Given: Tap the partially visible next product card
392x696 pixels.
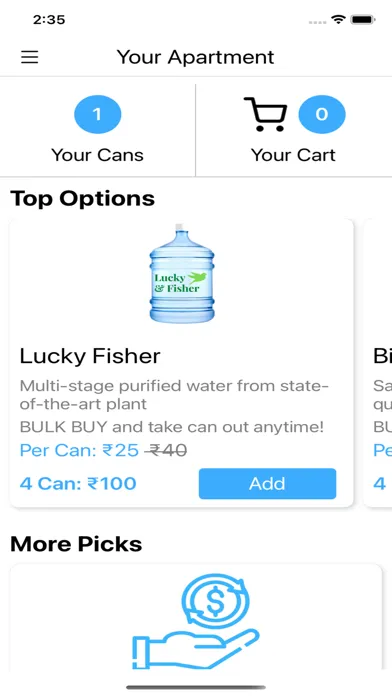Looking at the screenshot, I should 378,363.
